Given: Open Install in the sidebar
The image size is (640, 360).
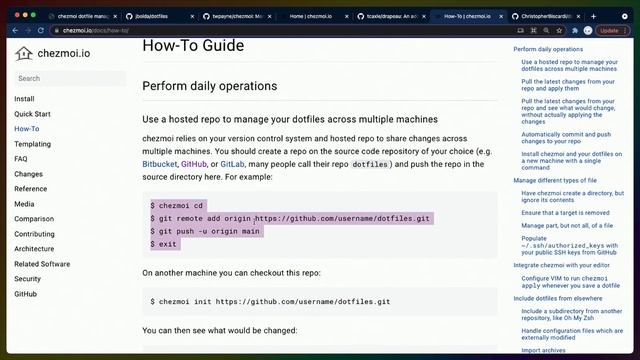Looking at the screenshot, I should click(24, 99).
